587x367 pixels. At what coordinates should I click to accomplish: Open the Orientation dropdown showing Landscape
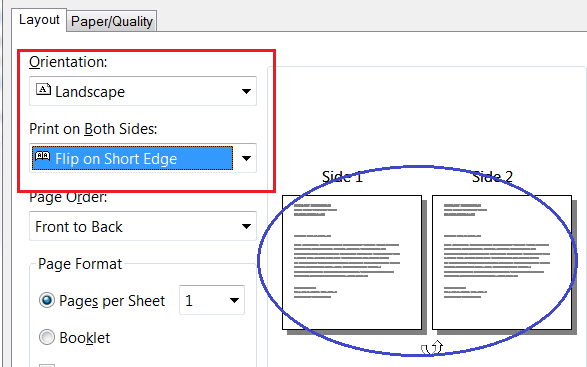tap(143, 91)
